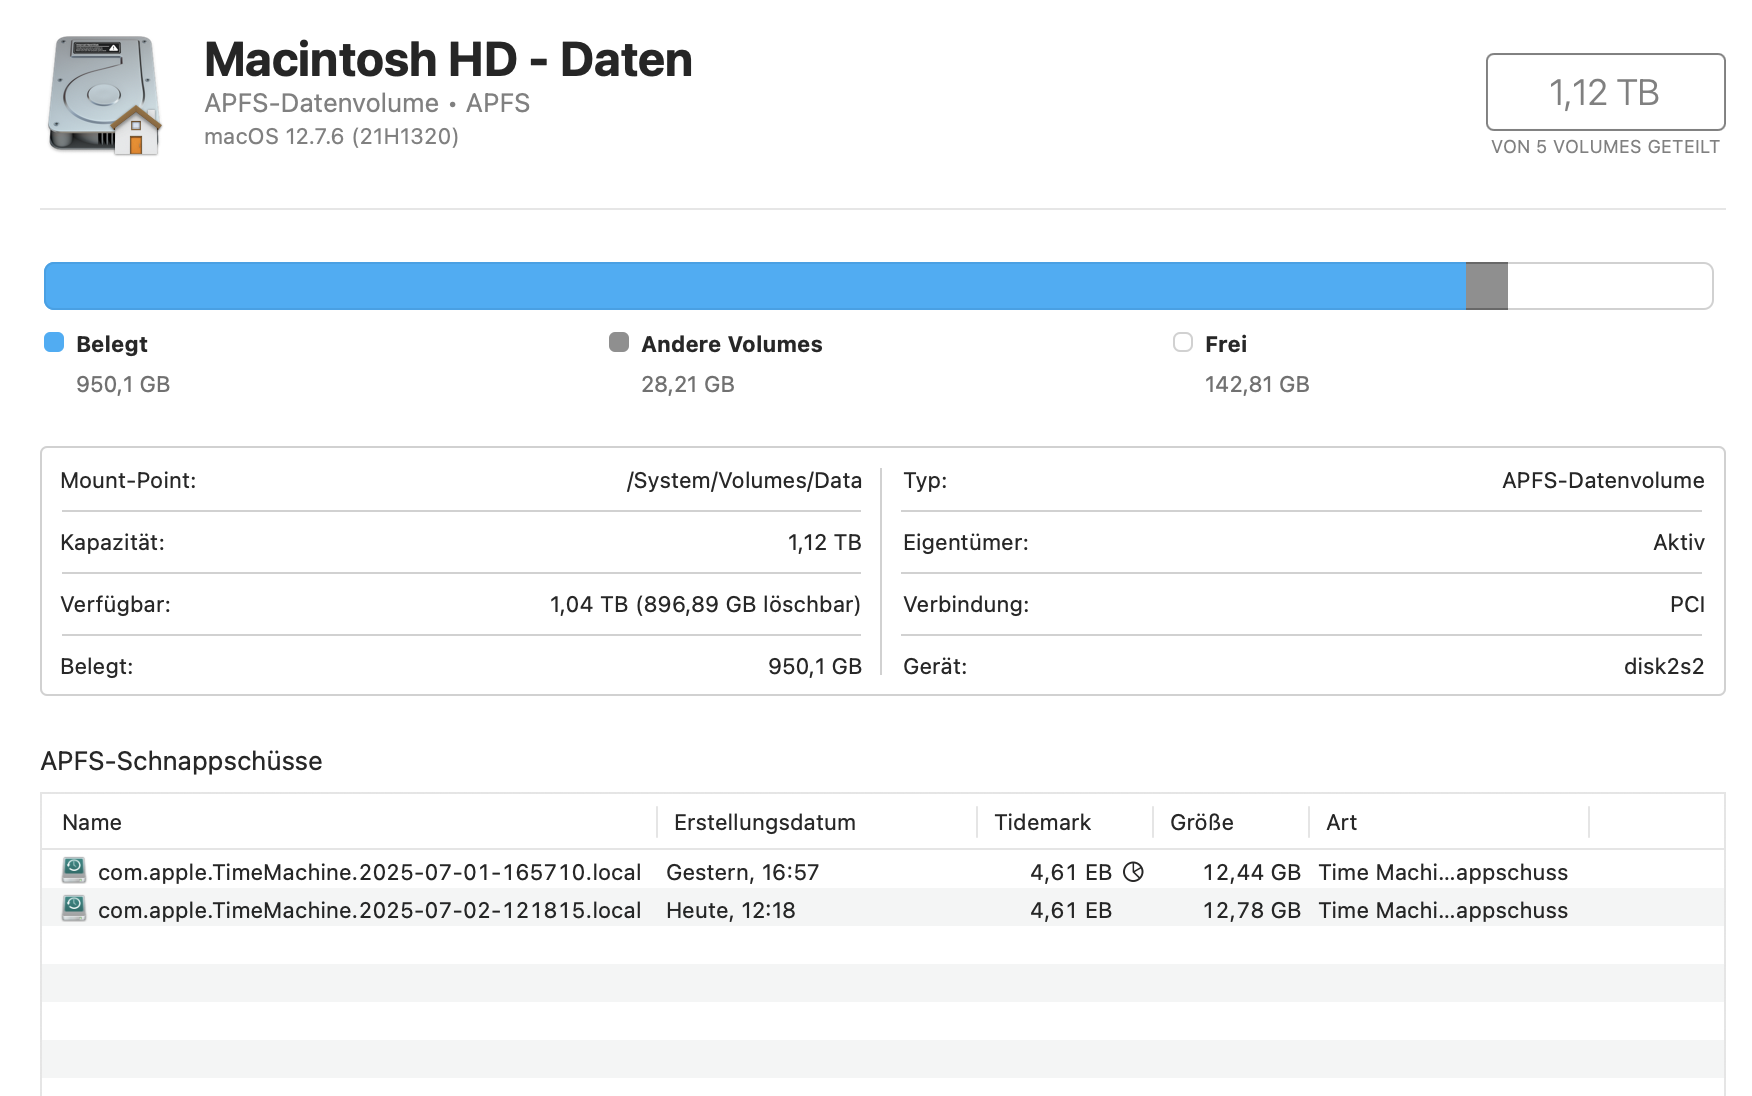Click the APFS-Schnappschüsse heading
The height and width of the screenshot is (1096, 1752).
[181, 761]
